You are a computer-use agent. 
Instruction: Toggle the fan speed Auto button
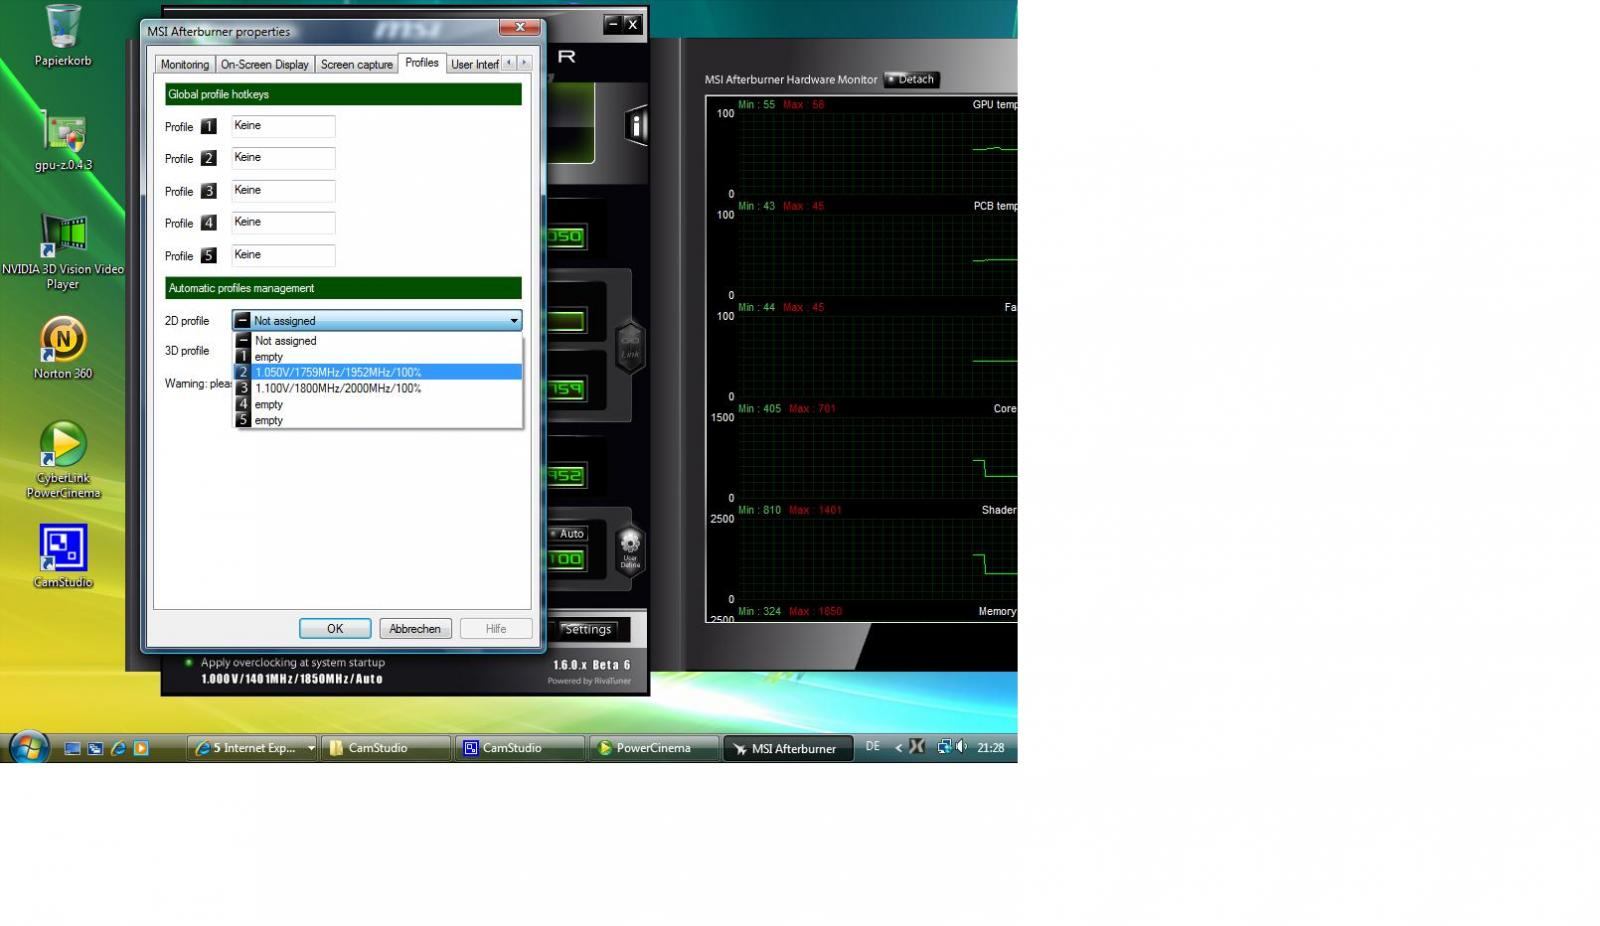coord(567,533)
